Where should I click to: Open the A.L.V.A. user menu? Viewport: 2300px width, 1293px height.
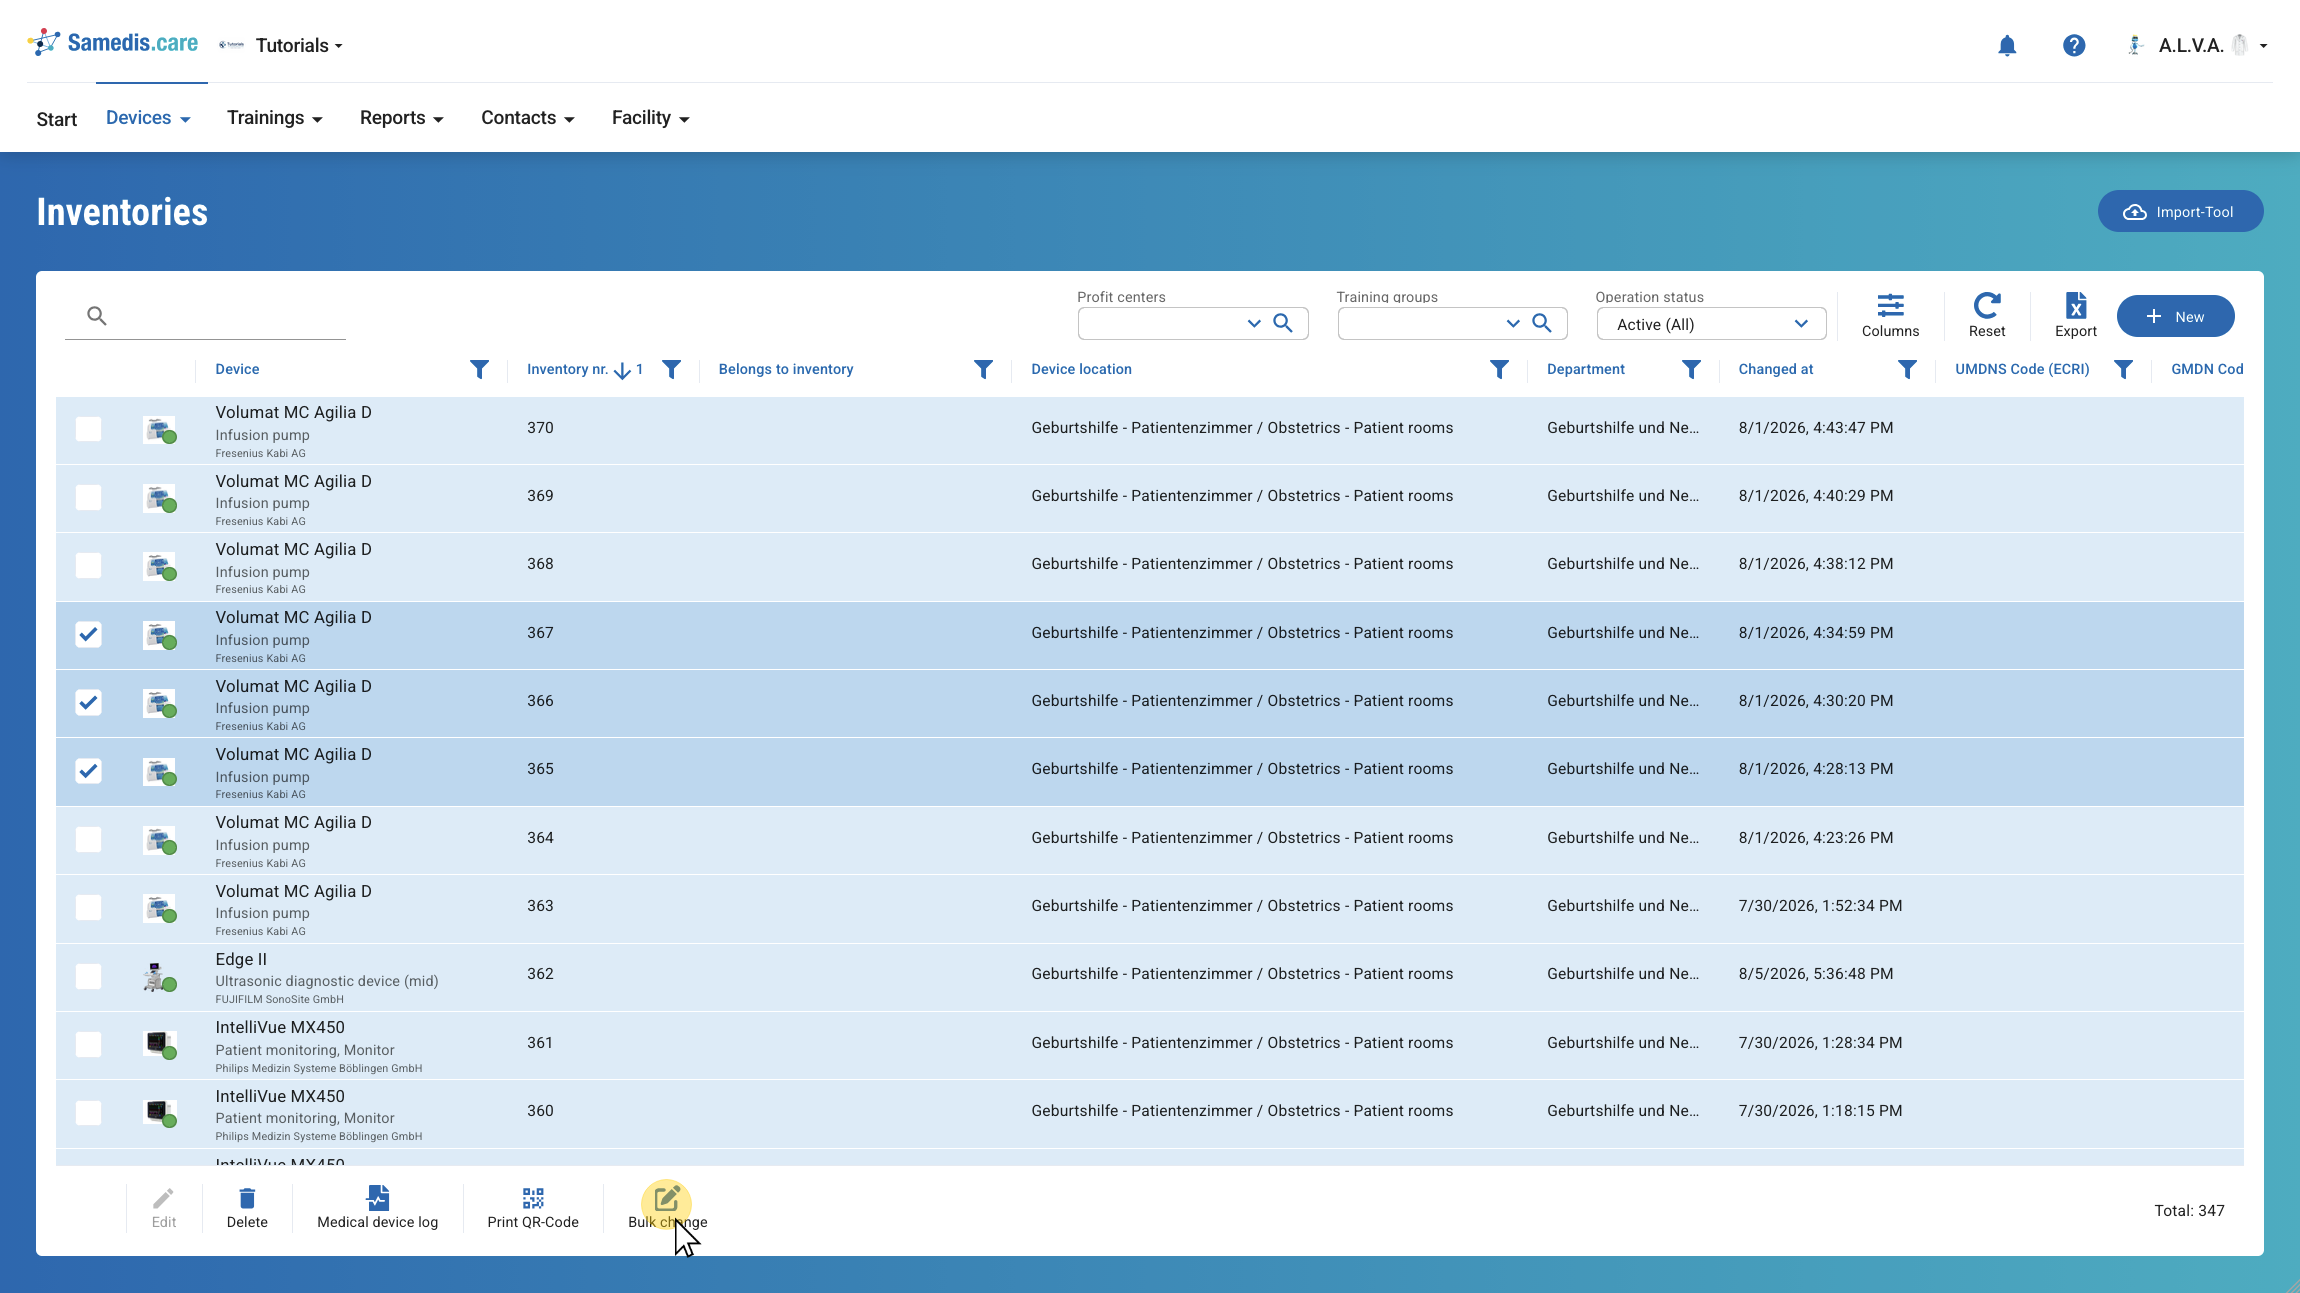pyautogui.click(x=2199, y=45)
